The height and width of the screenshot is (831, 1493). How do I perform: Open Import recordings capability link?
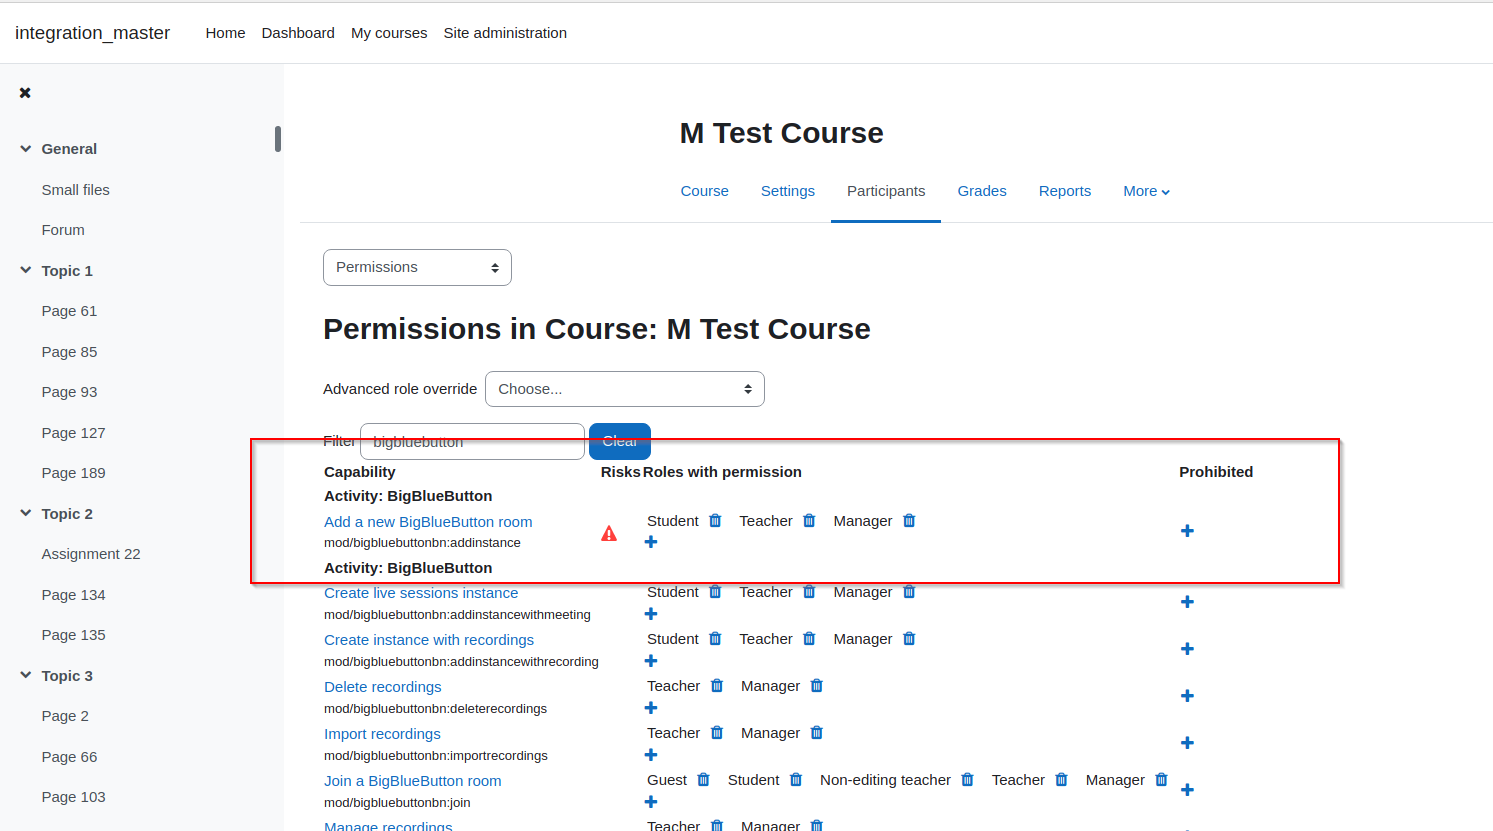click(x=382, y=734)
